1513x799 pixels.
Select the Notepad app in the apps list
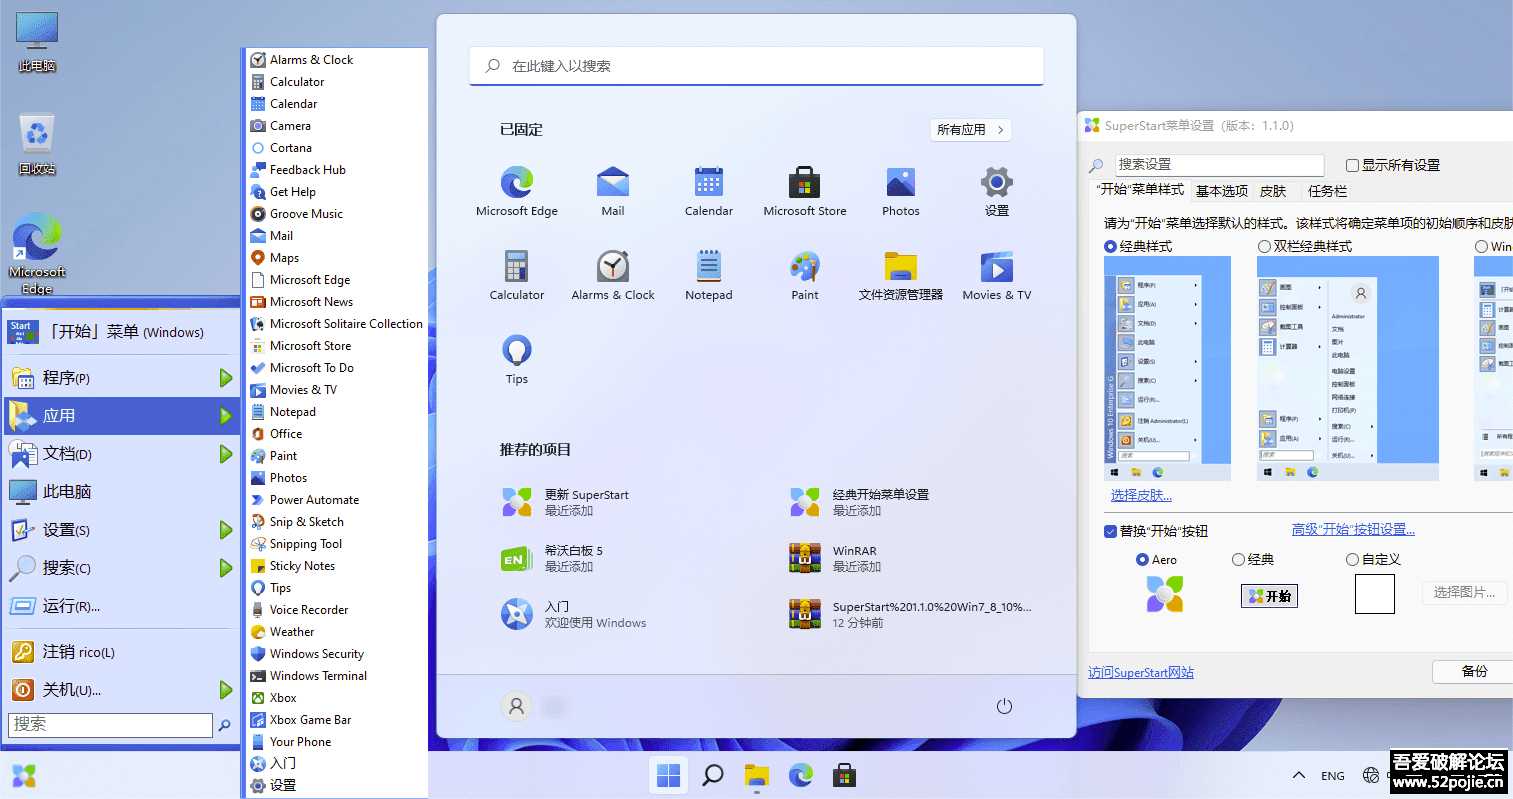(291, 411)
